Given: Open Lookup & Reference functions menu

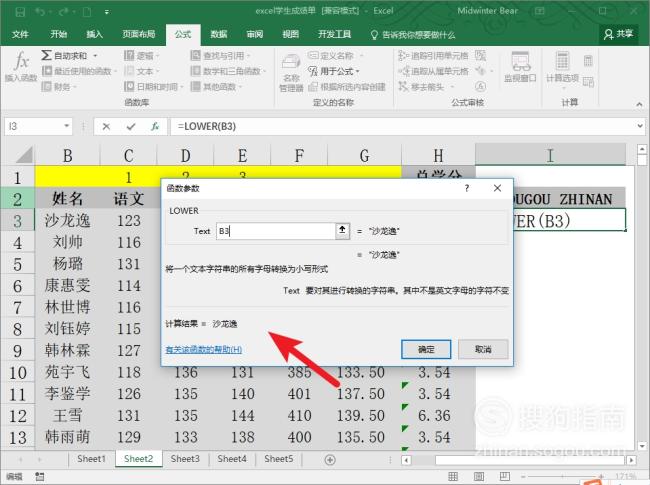Looking at the screenshot, I should (220, 56).
